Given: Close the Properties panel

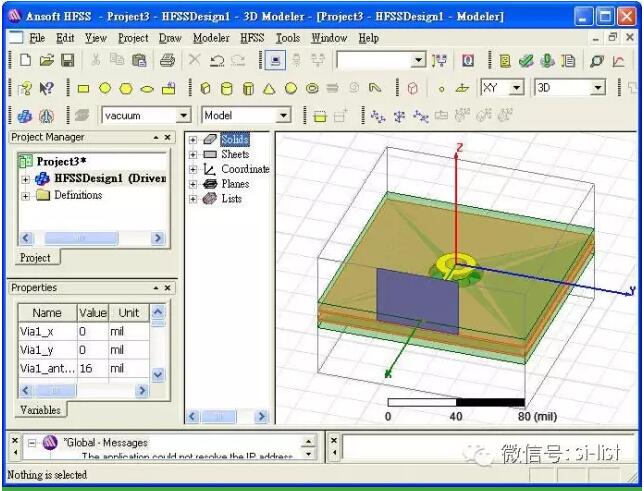Looking at the screenshot, I should coord(168,288).
